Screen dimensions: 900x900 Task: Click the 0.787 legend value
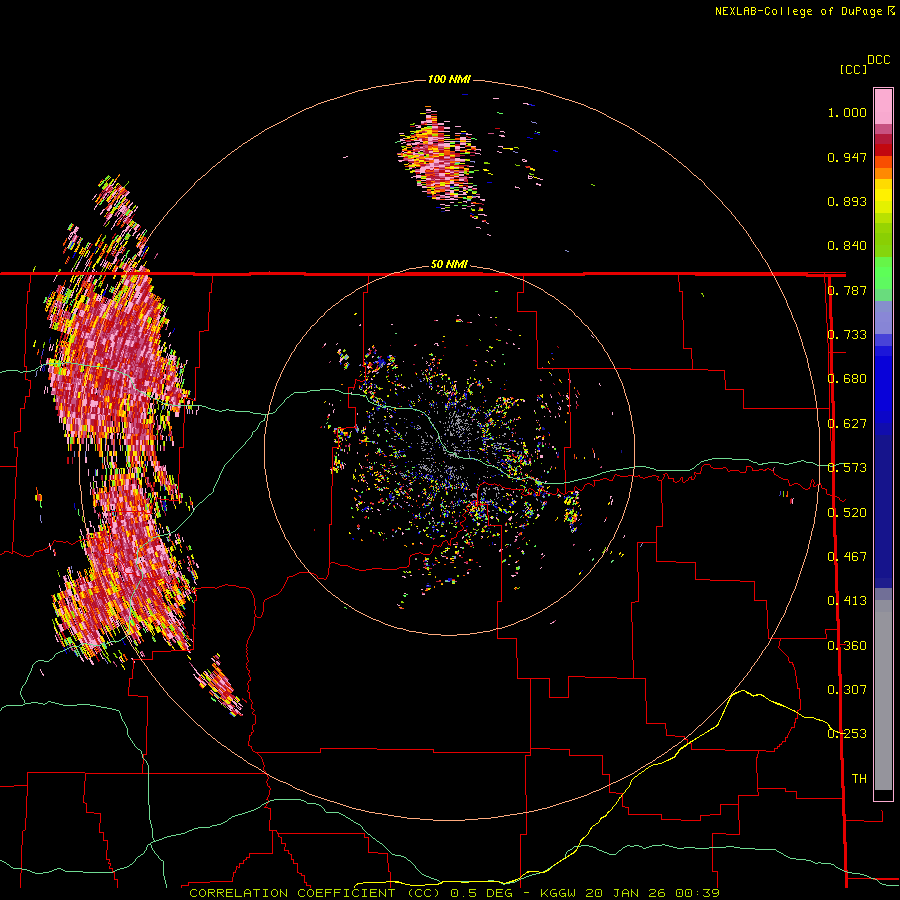click(x=847, y=290)
